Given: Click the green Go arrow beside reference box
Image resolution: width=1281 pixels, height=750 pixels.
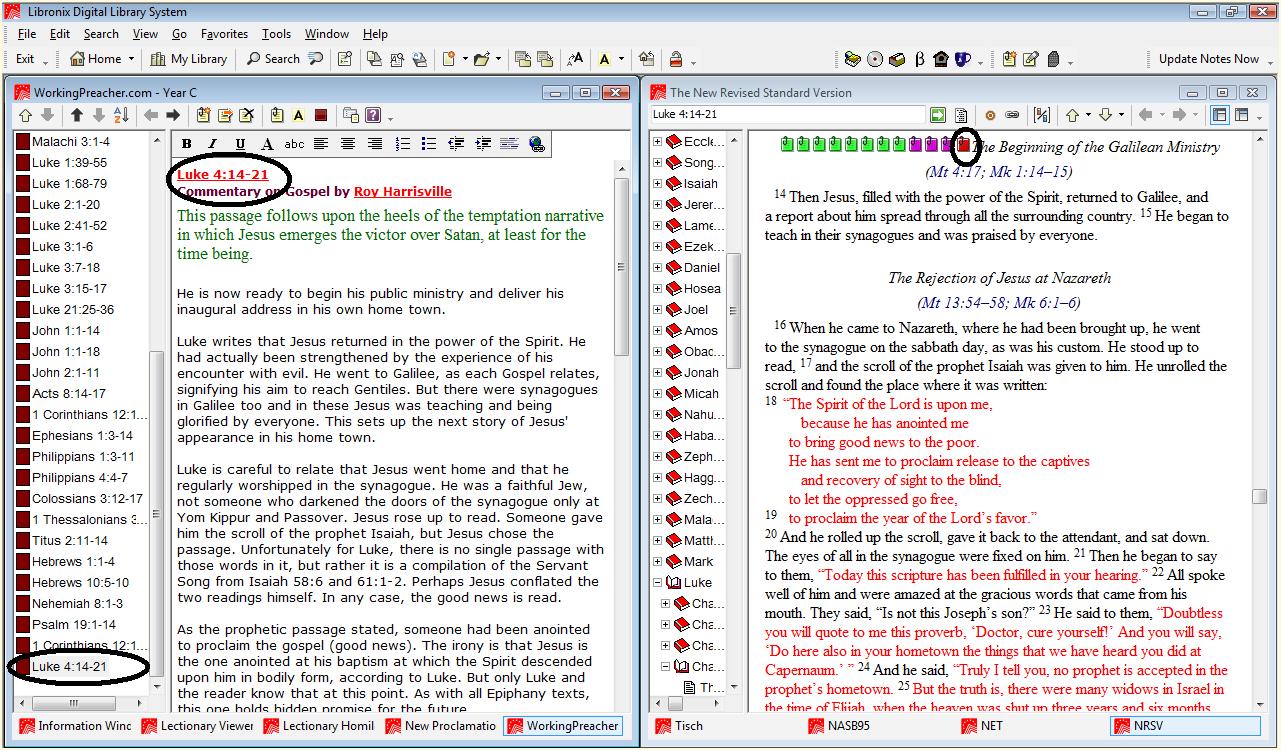Looking at the screenshot, I should coord(938,115).
